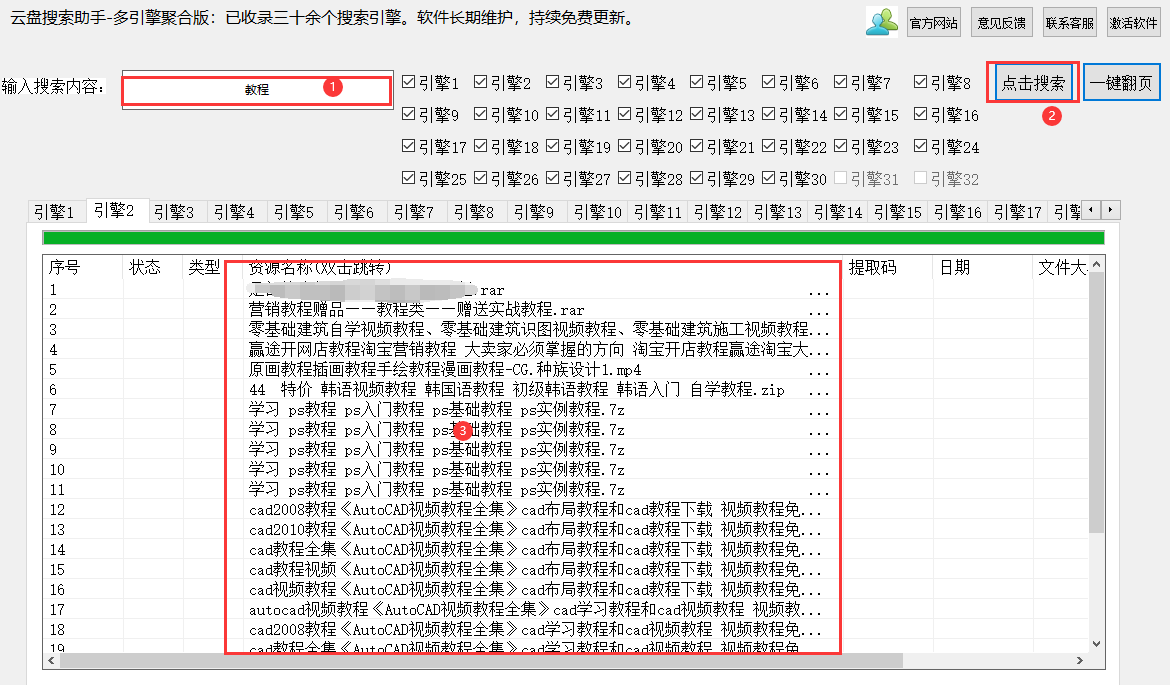Select the 引擎1 tab
This screenshot has height=685, width=1170.
pyautogui.click(x=54, y=212)
